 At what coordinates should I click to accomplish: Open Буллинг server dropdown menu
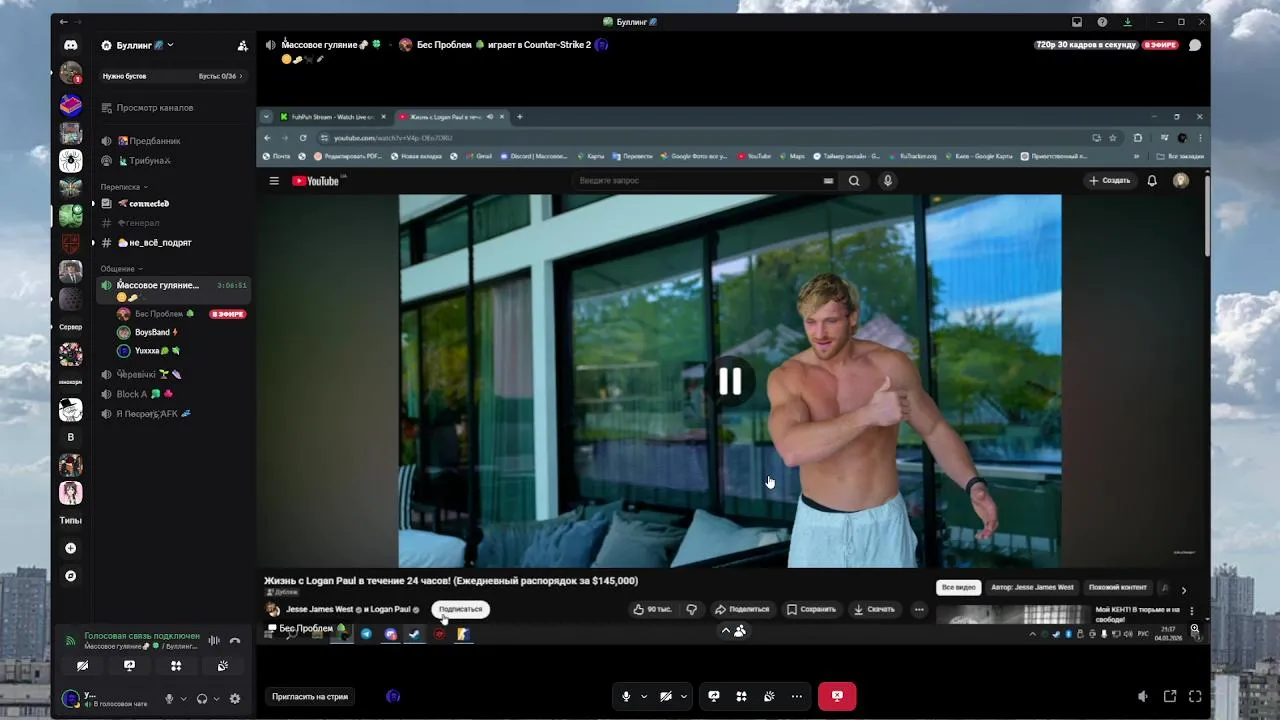point(138,45)
